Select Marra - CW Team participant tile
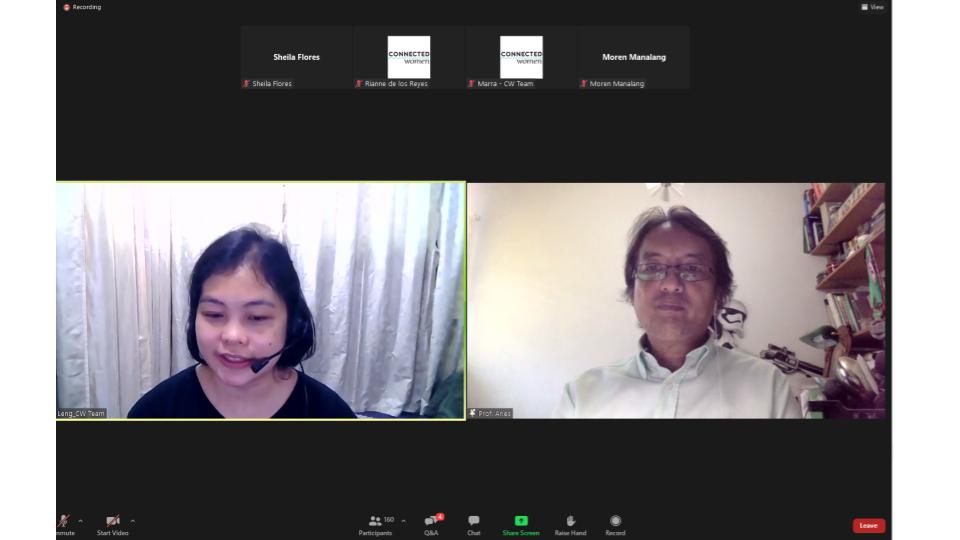960x540 pixels. pyautogui.click(x=521, y=58)
